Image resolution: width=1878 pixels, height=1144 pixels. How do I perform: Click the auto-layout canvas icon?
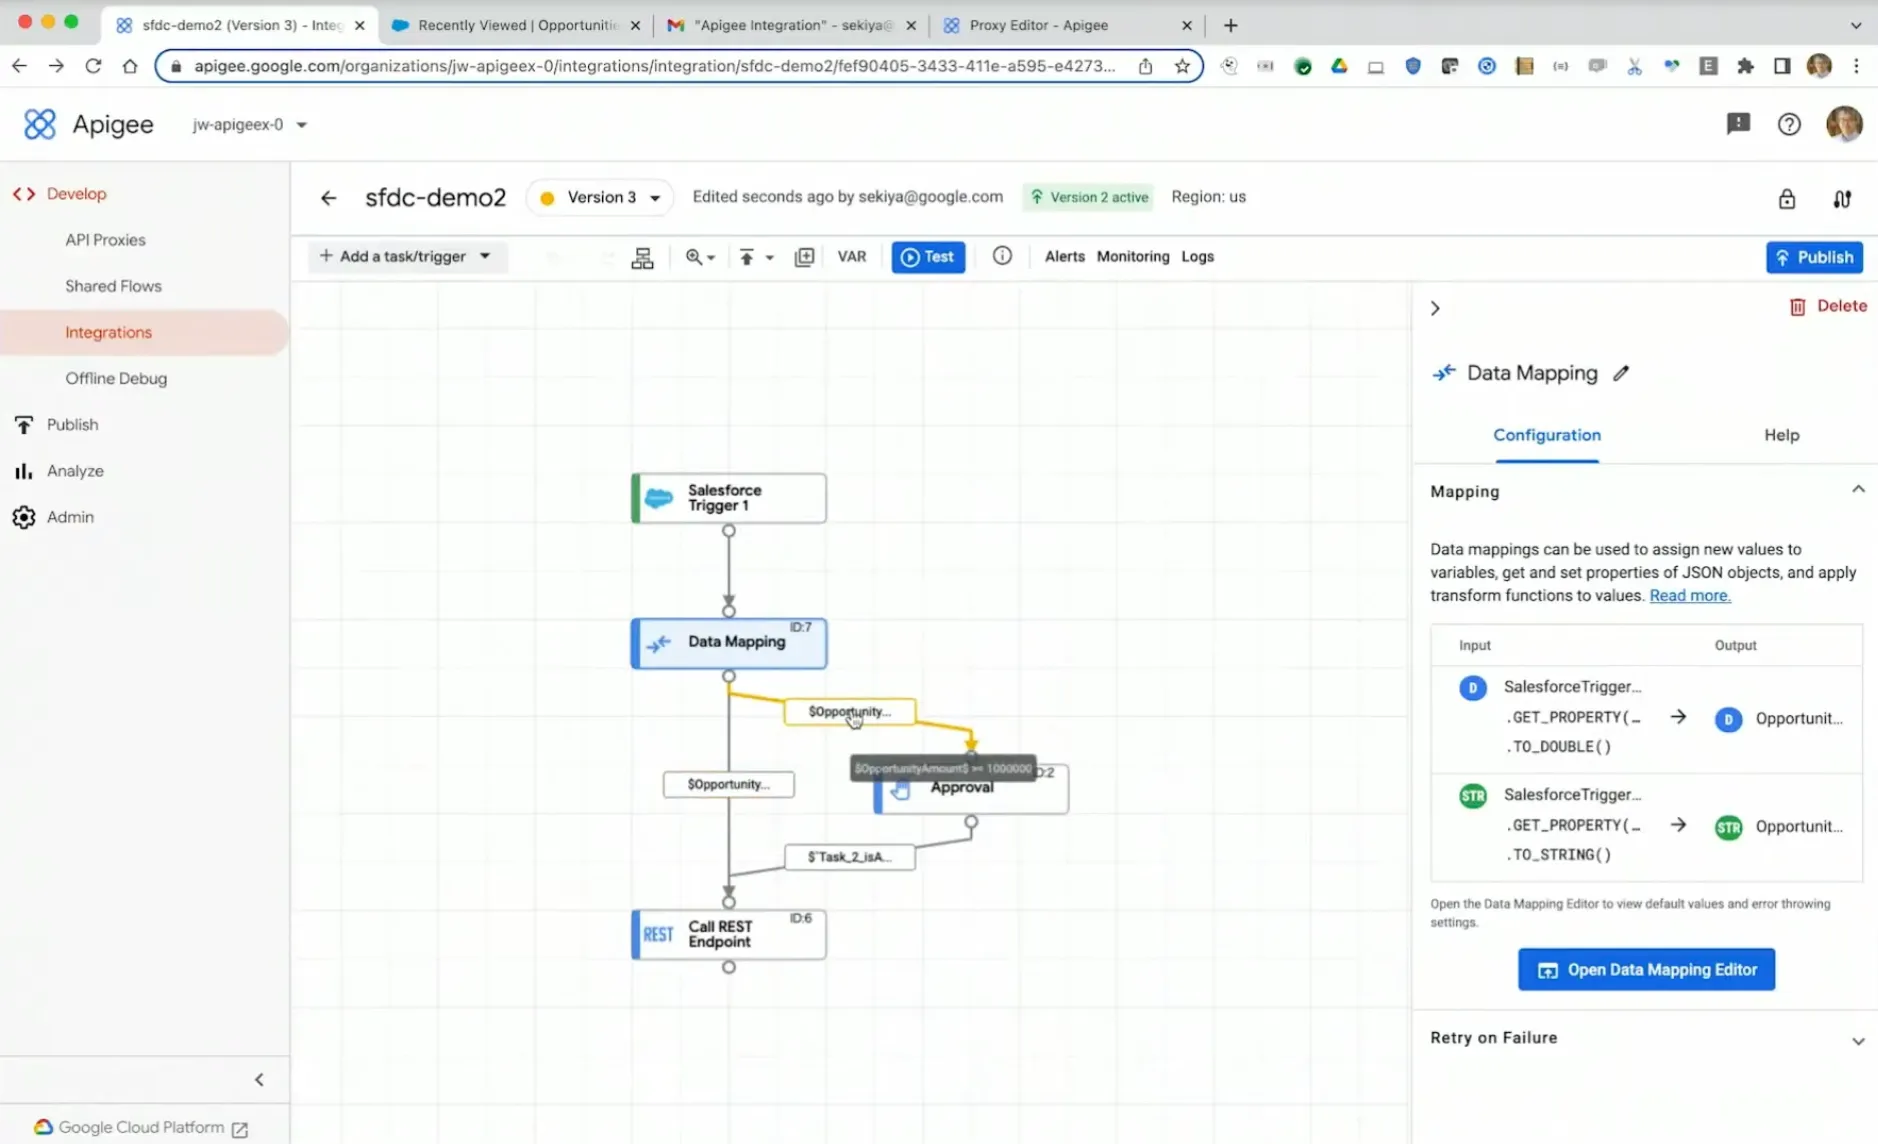642,258
